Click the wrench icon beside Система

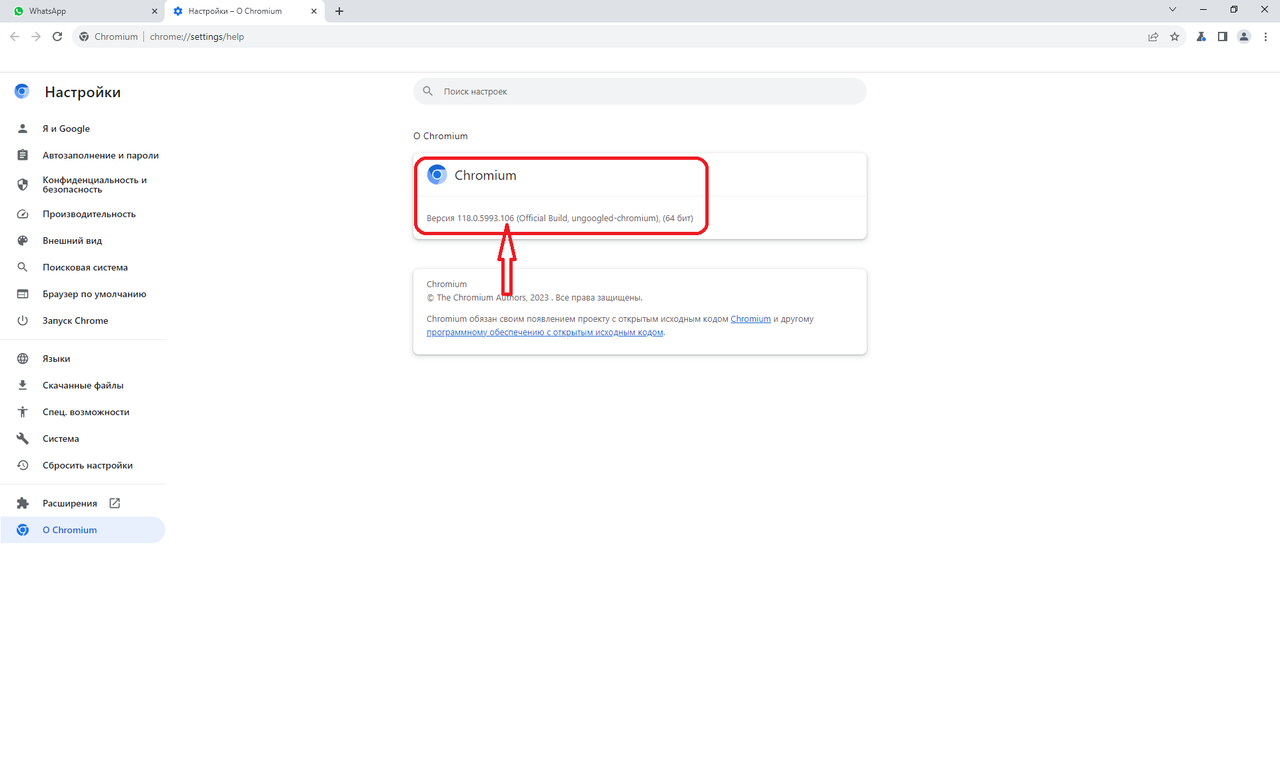[x=22, y=438]
